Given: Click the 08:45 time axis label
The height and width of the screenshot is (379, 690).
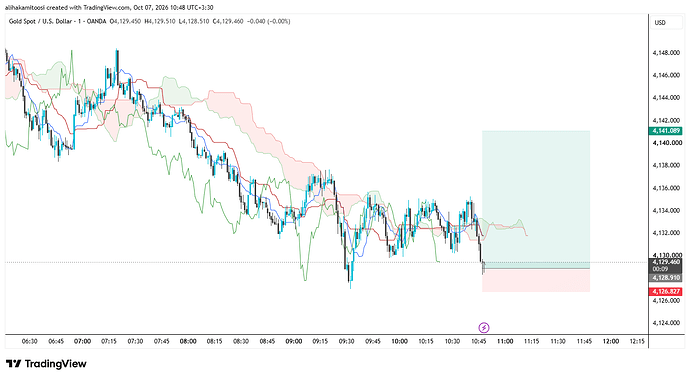Looking at the screenshot, I should (267, 341).
